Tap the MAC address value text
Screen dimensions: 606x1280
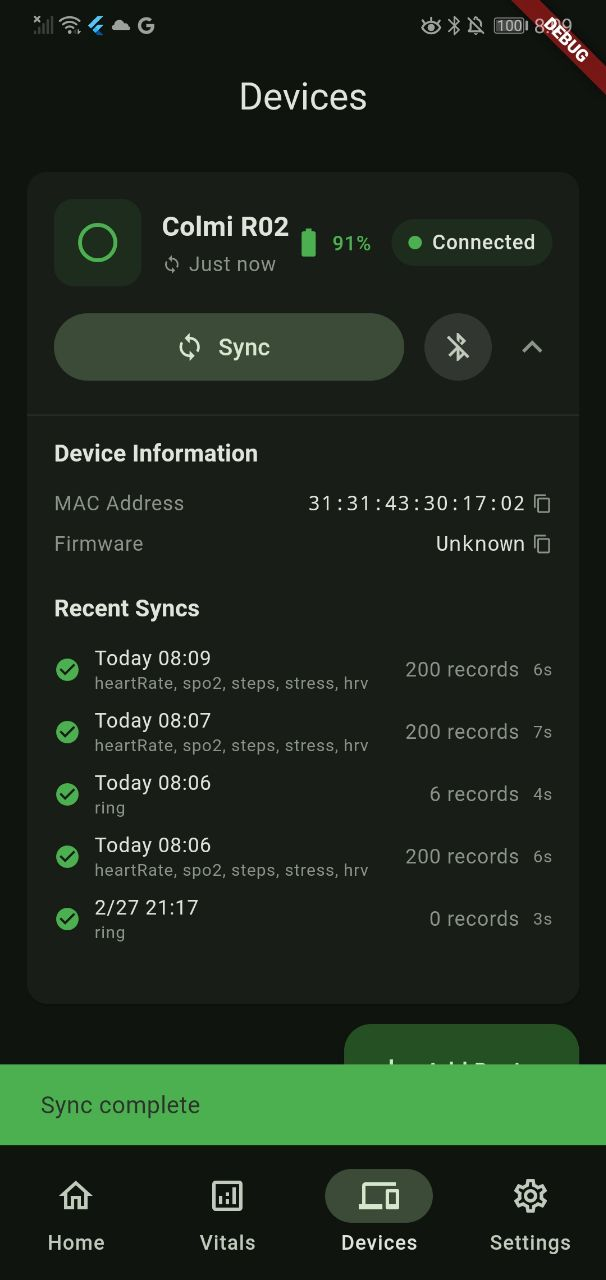click(416, 504)
